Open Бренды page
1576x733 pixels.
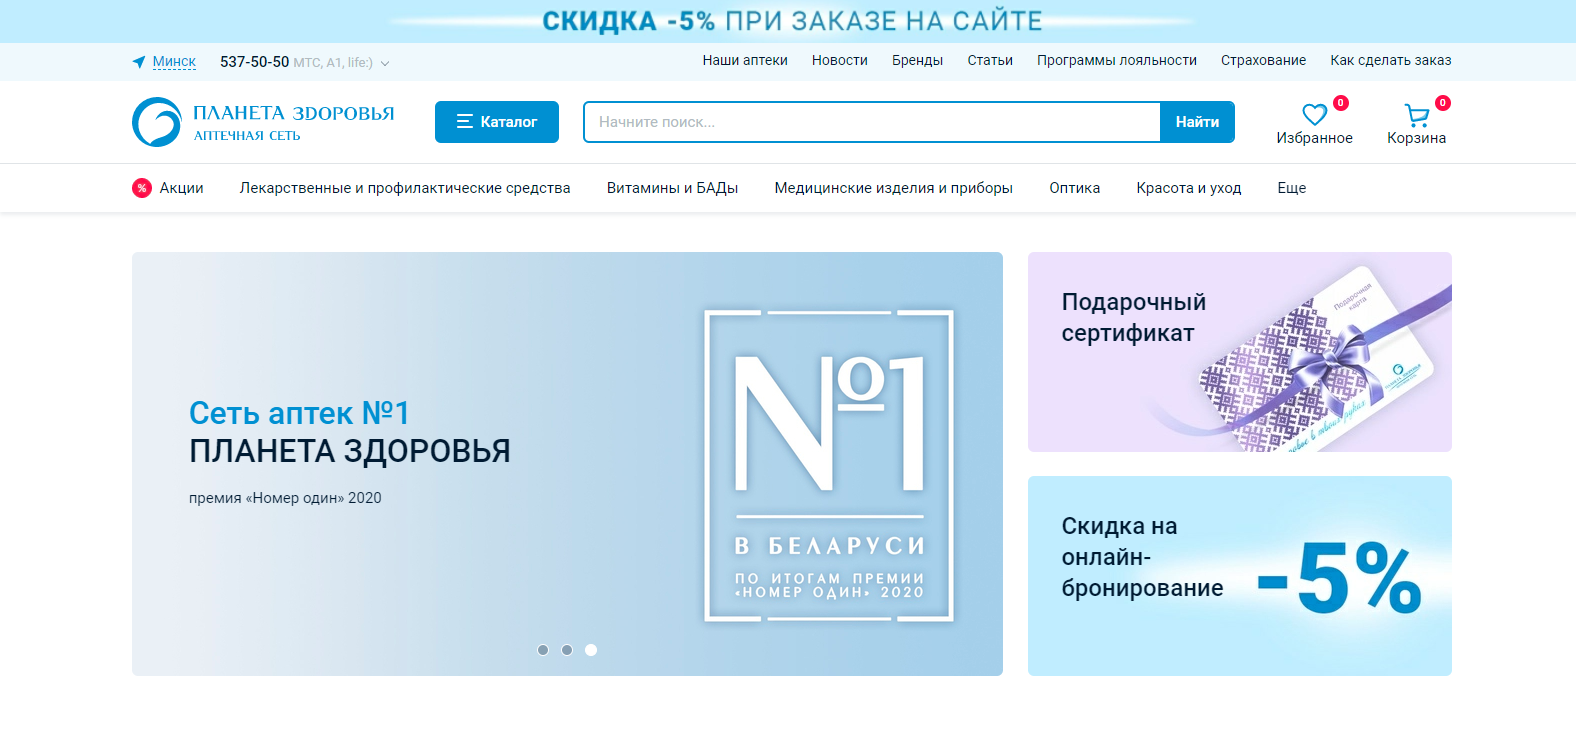[917, 60]
